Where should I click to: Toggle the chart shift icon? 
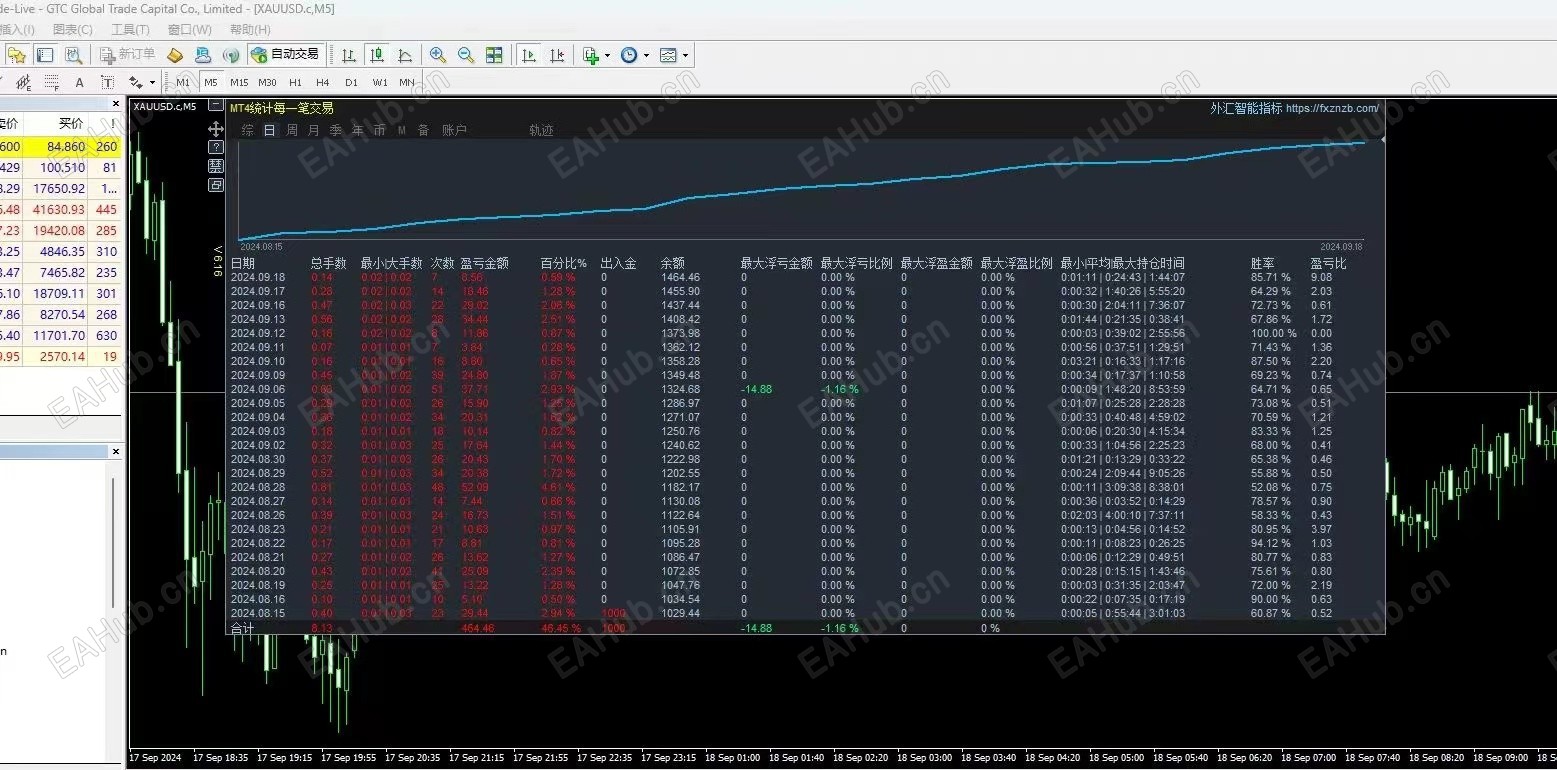[557, 55]
